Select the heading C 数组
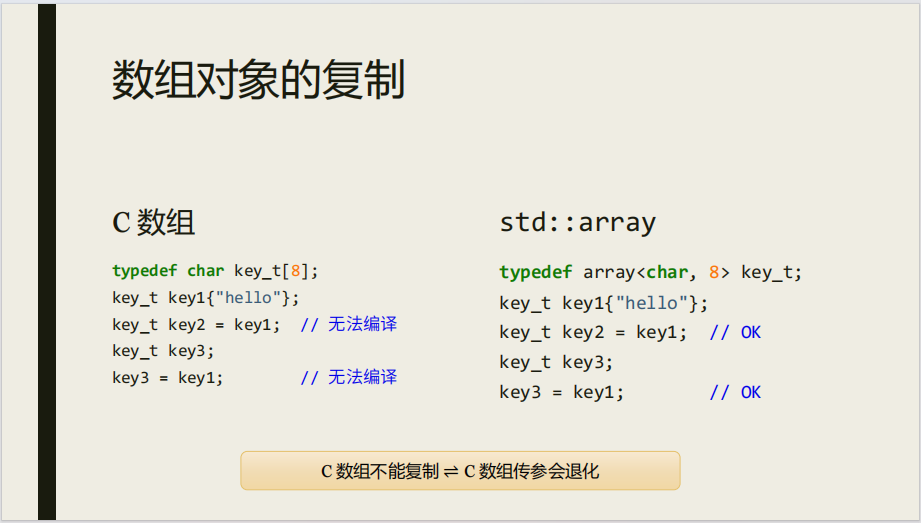 coord(153,222)
